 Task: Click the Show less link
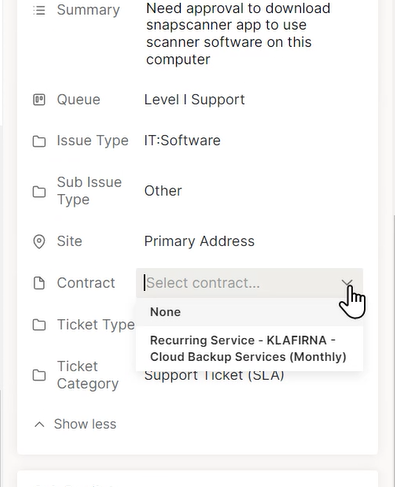click(85, 424)
